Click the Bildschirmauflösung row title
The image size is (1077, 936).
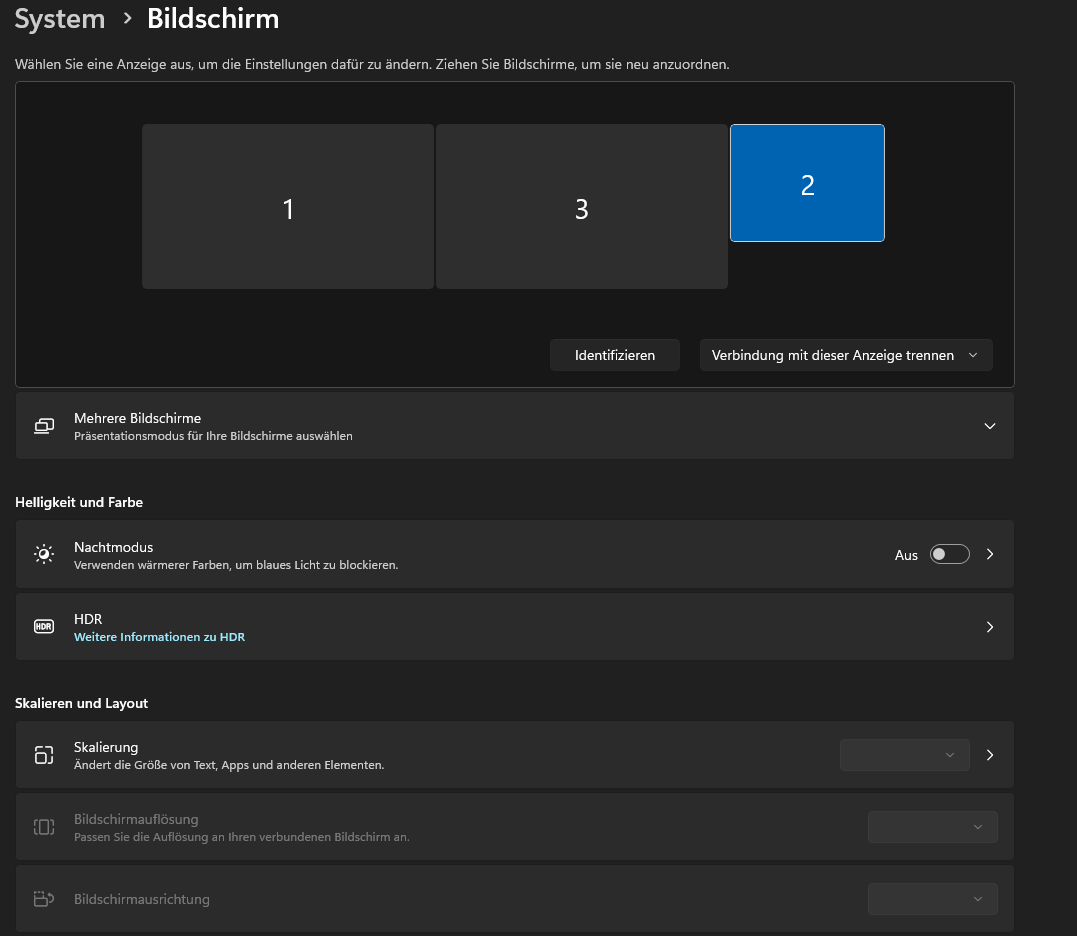coord(136,819)
